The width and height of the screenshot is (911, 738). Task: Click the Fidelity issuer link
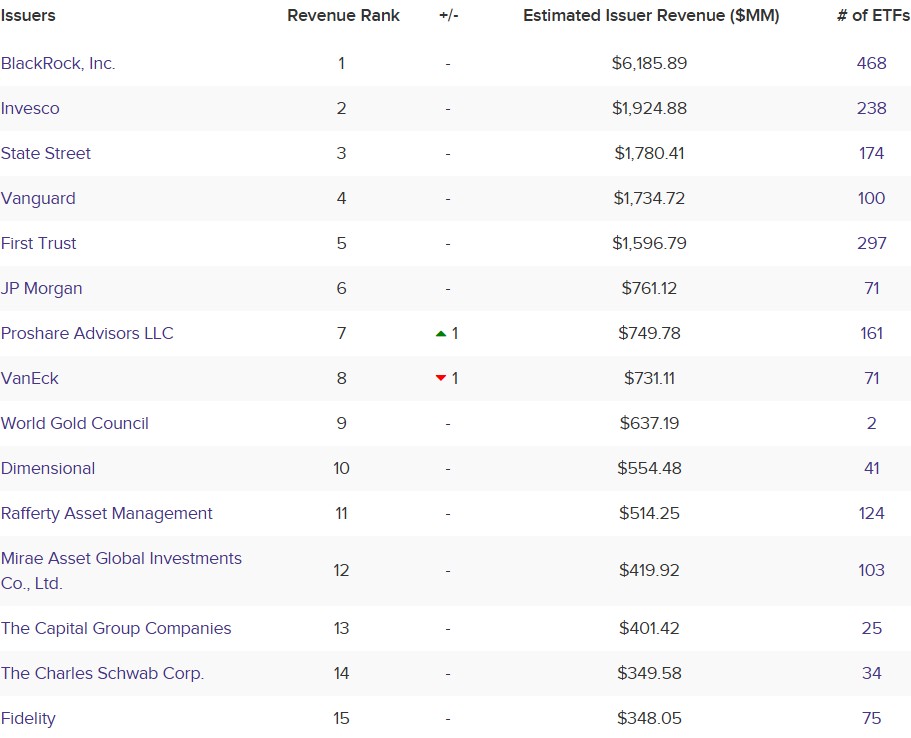point(29,718)
